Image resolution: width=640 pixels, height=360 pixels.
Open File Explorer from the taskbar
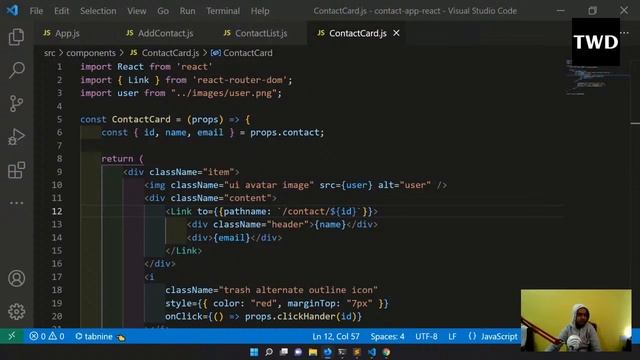tap(313, 352)
